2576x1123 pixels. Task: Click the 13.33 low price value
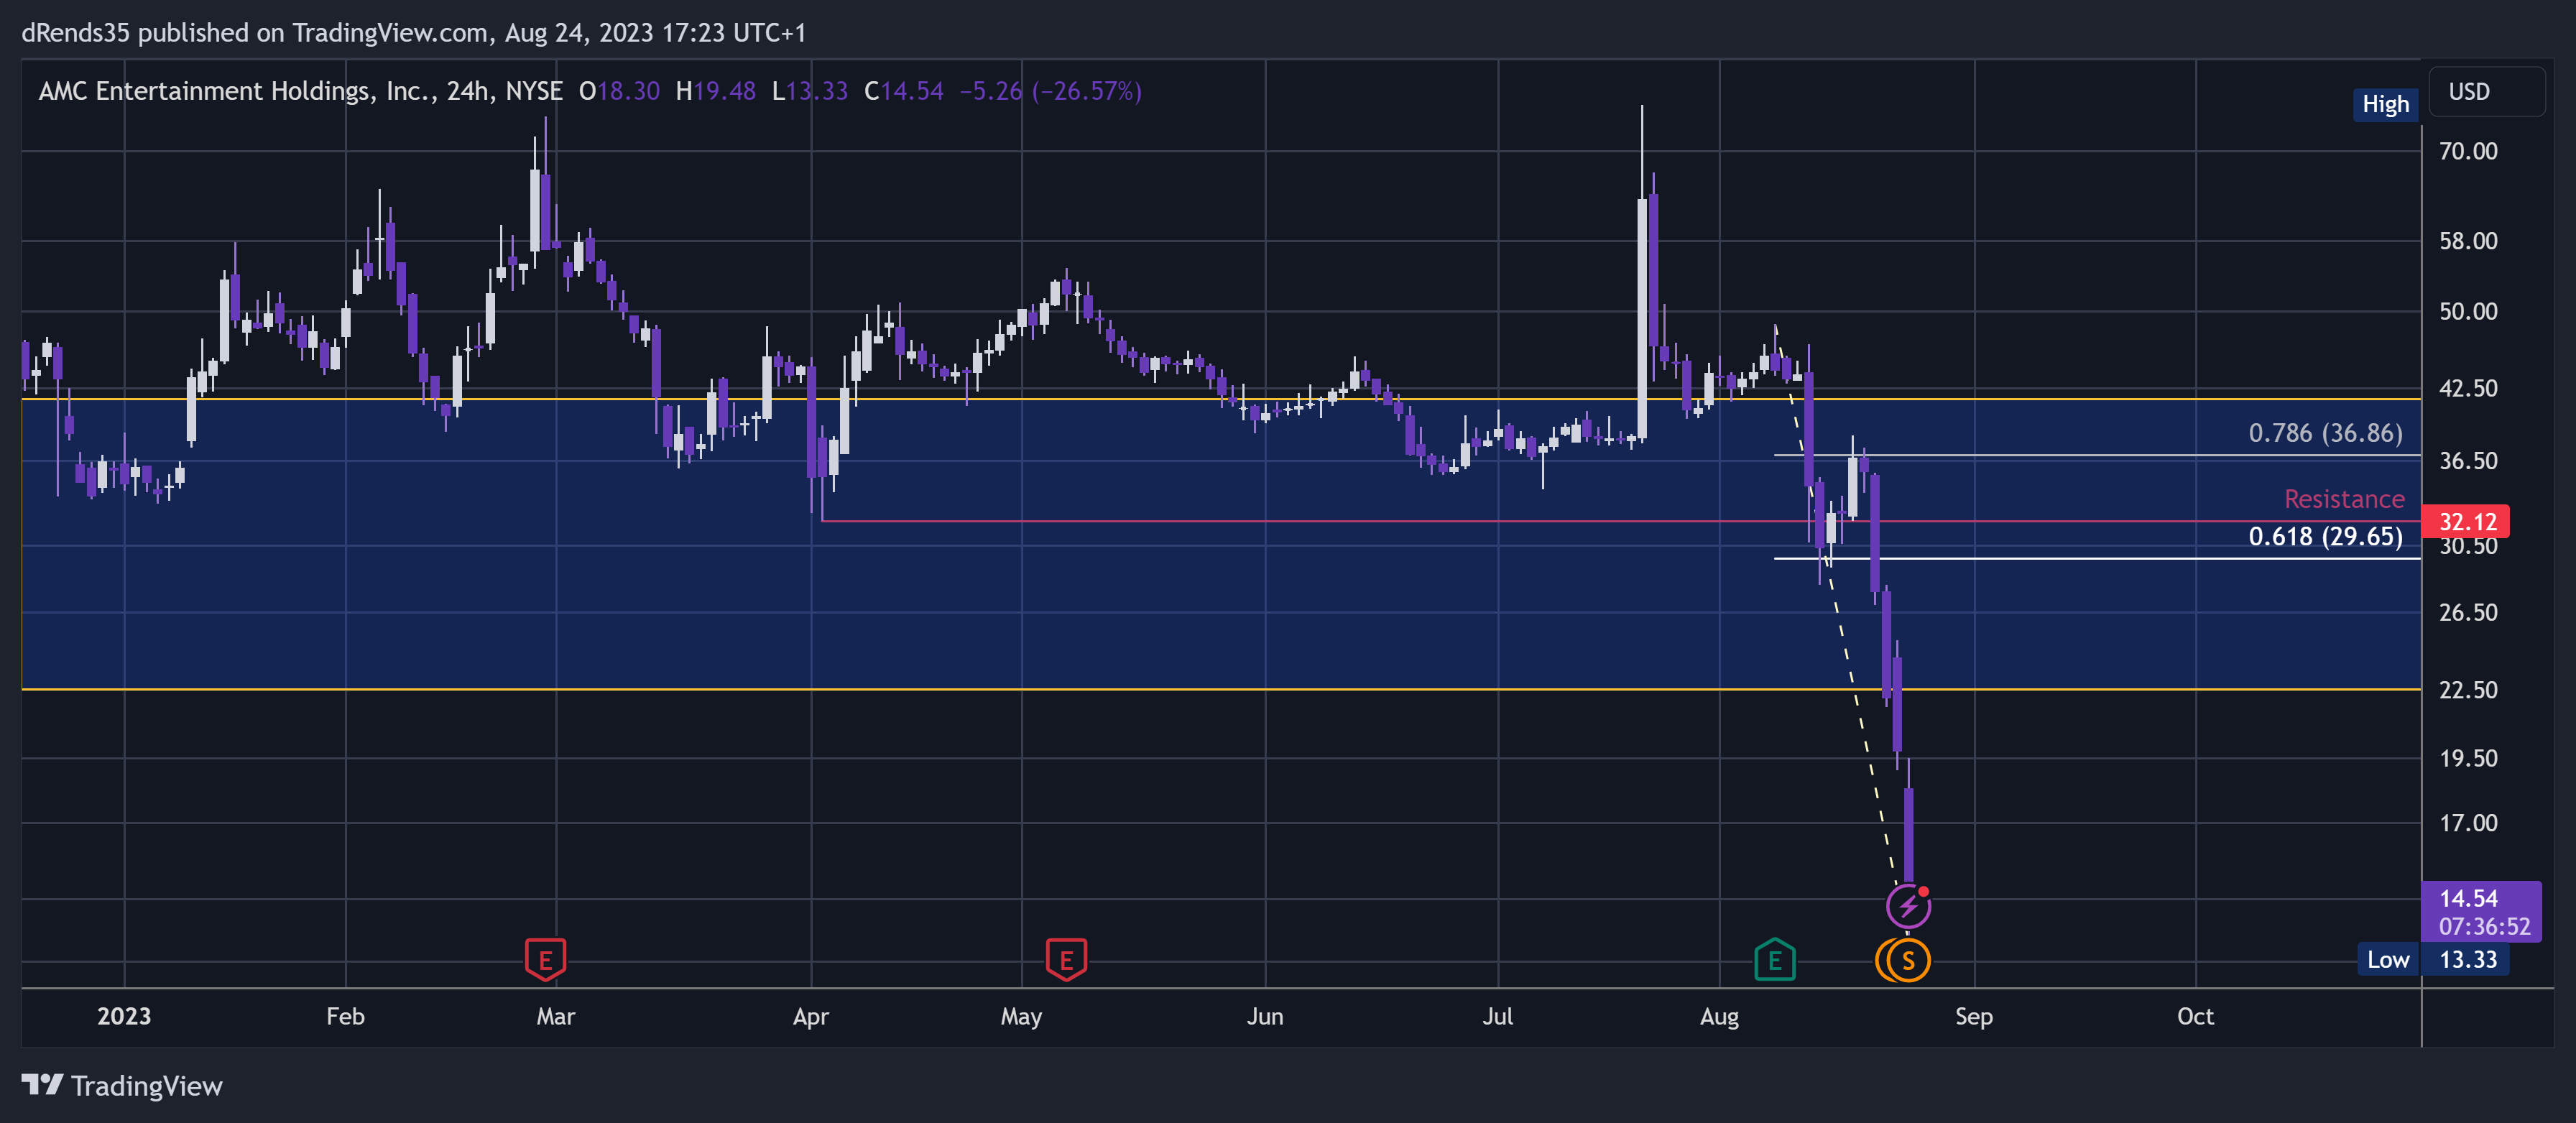tap(2467, 959)
